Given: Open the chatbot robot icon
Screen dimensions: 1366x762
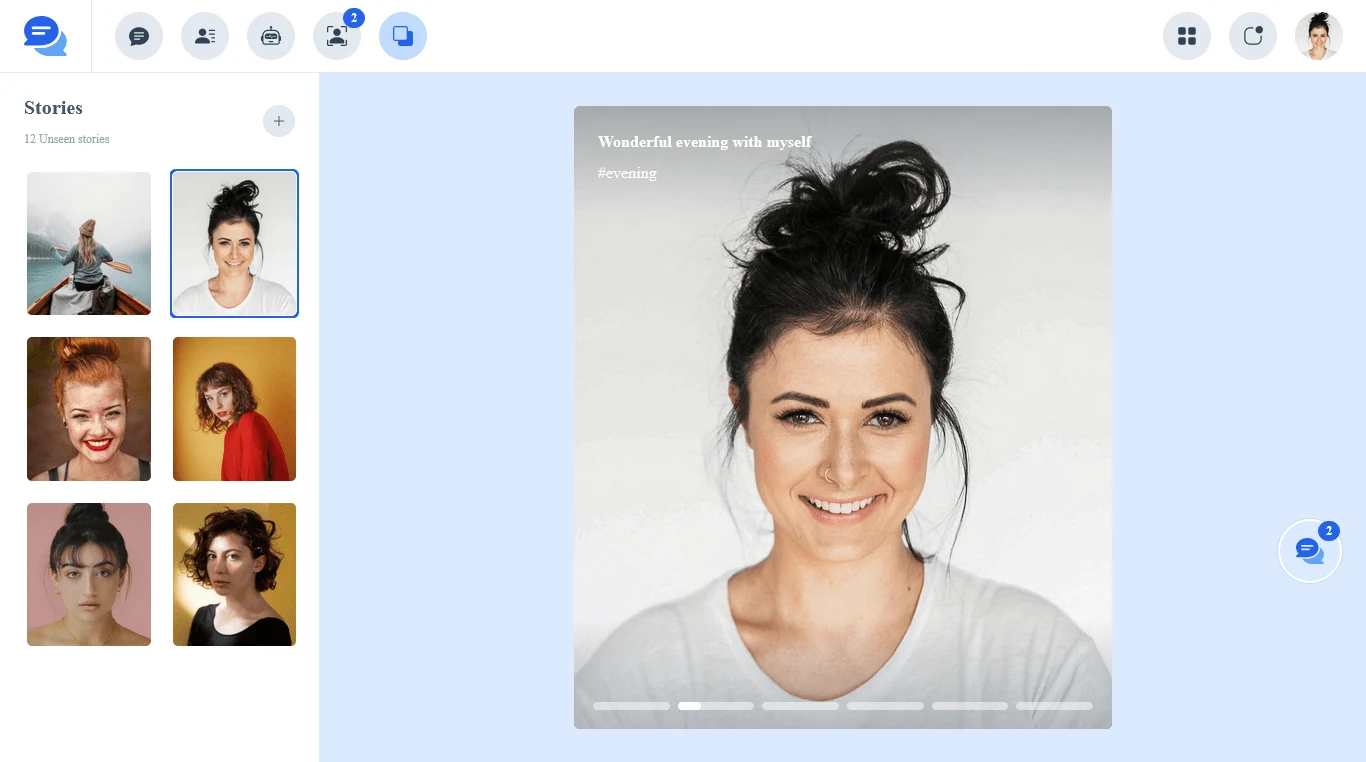Looking at the screenshot, I should pyautogui.click(x=271, y=36).
